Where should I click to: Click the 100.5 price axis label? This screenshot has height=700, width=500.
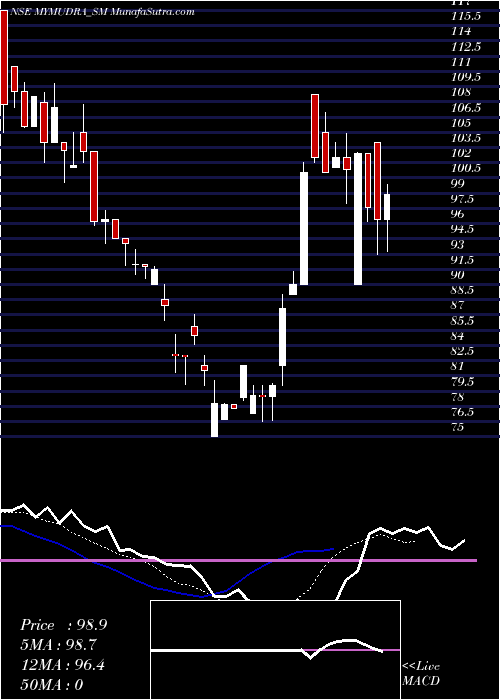click(x=466, y=168)
